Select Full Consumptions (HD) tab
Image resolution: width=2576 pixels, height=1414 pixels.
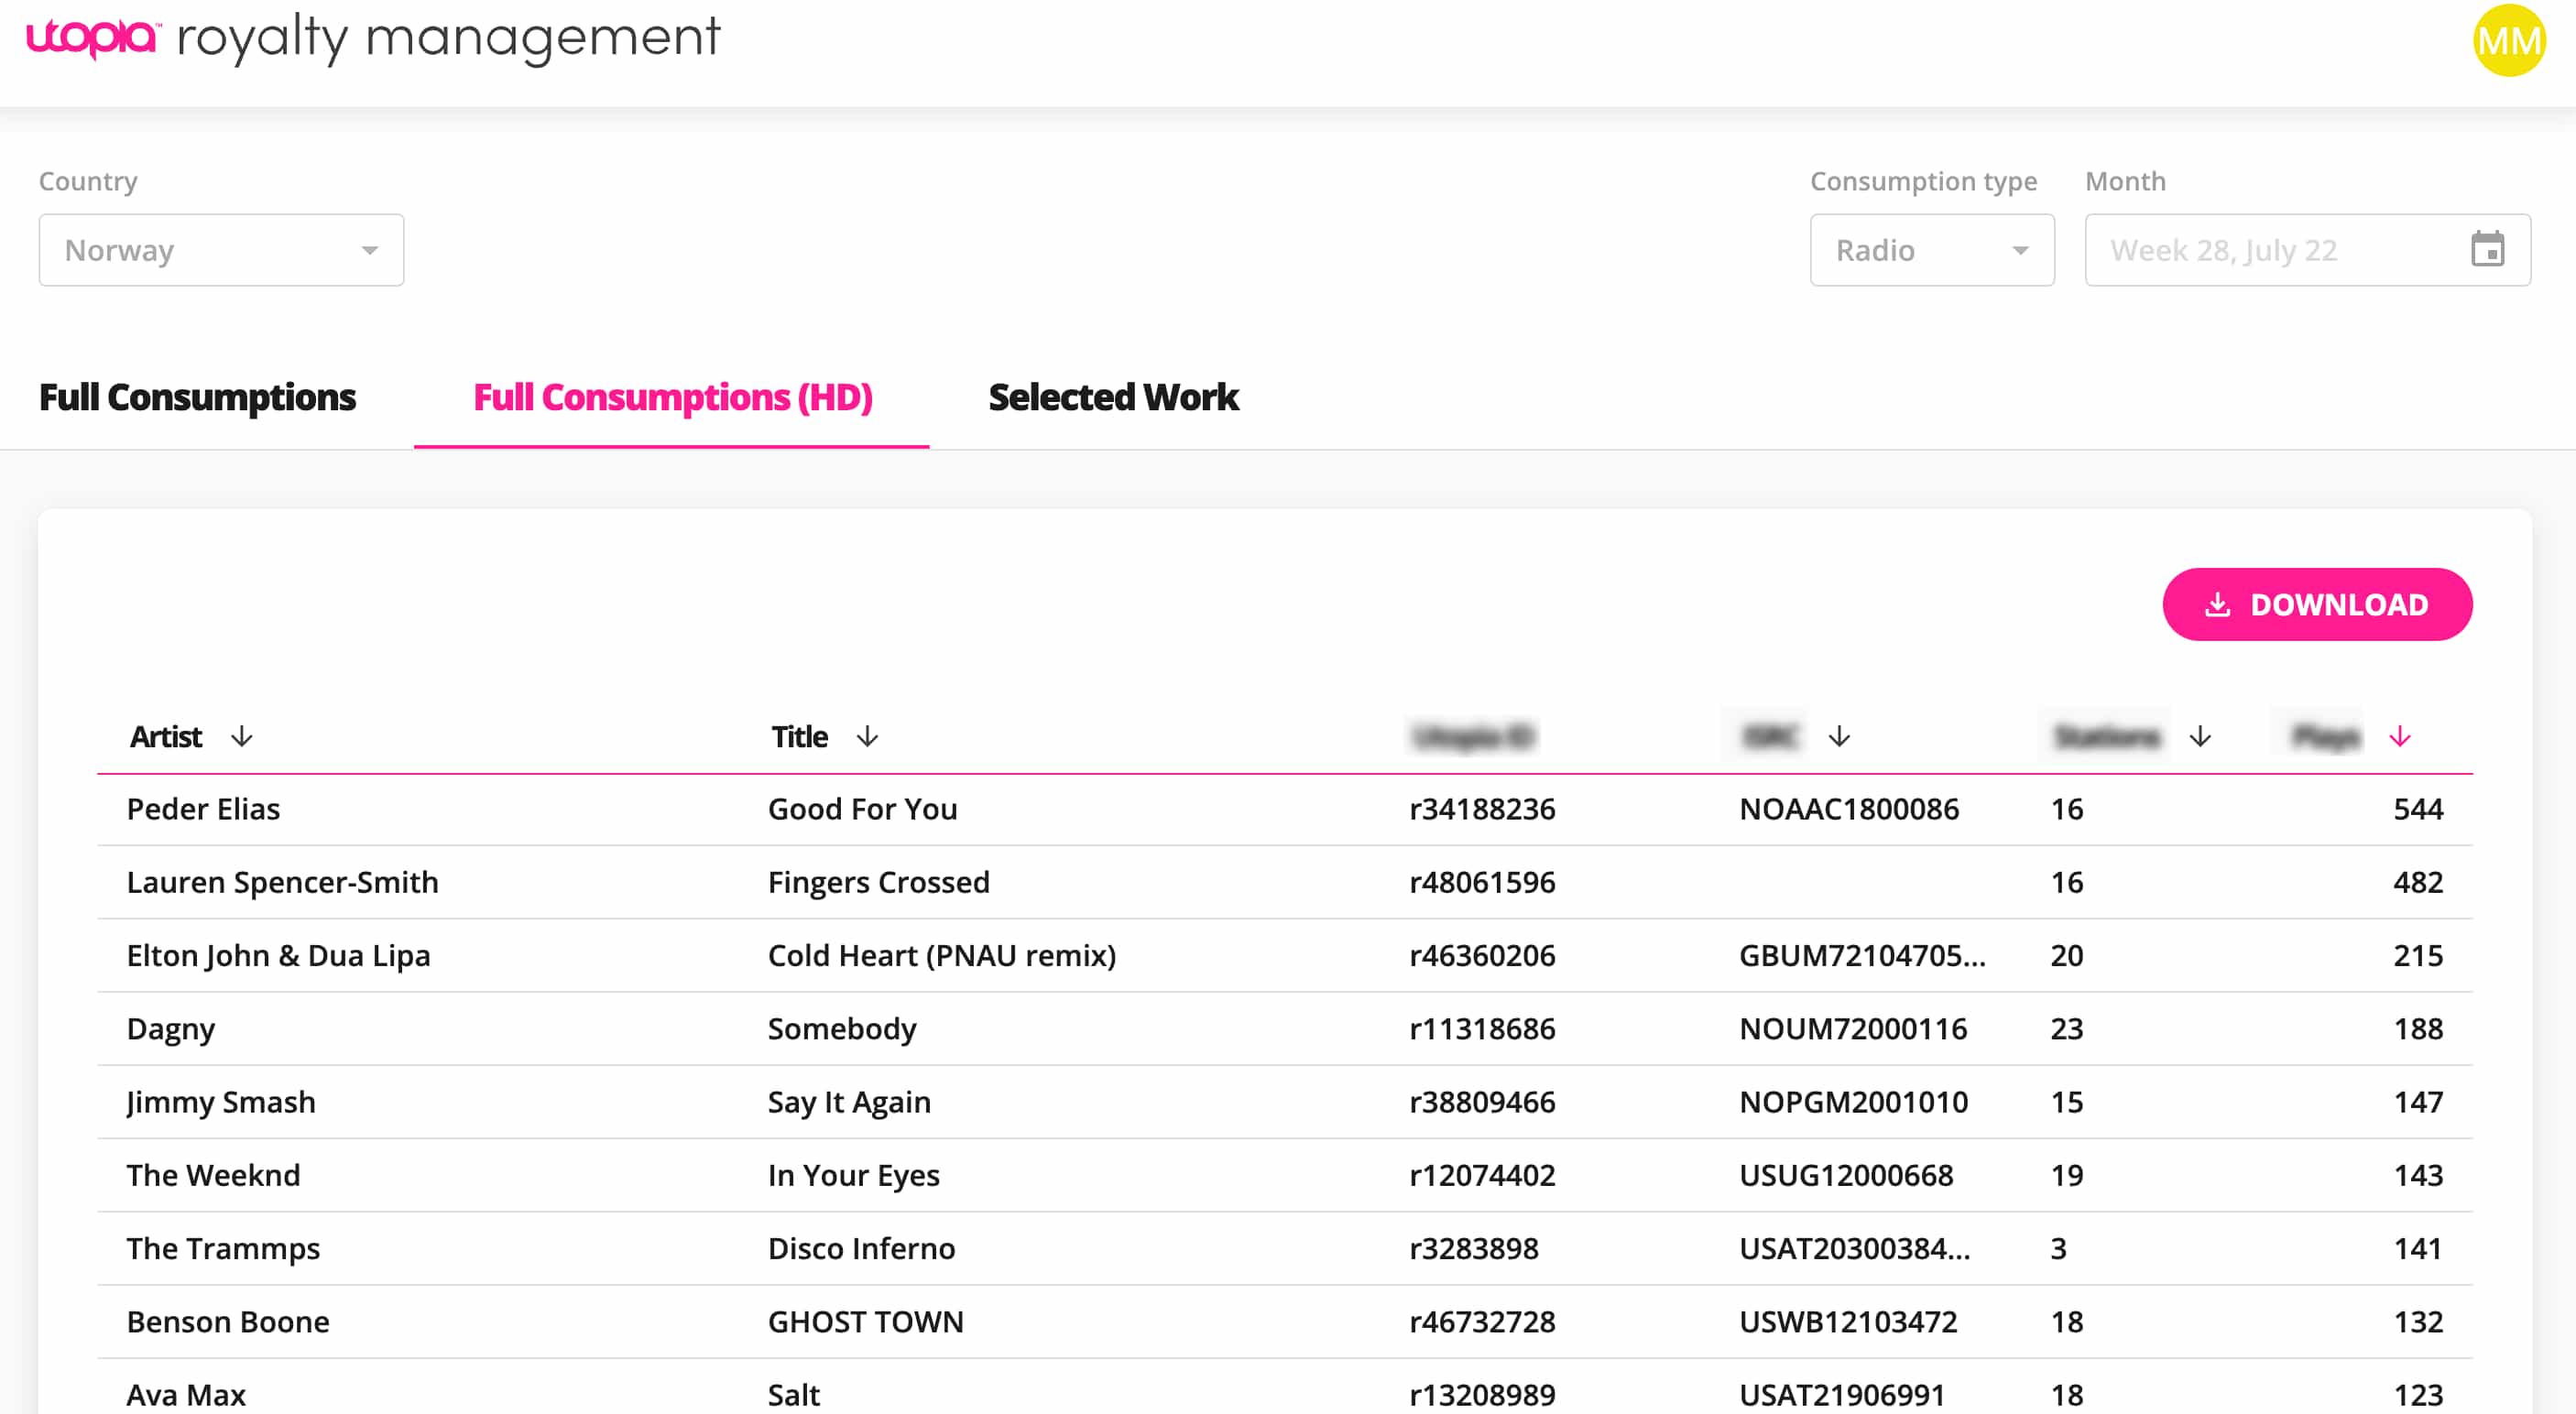[672, 397]
